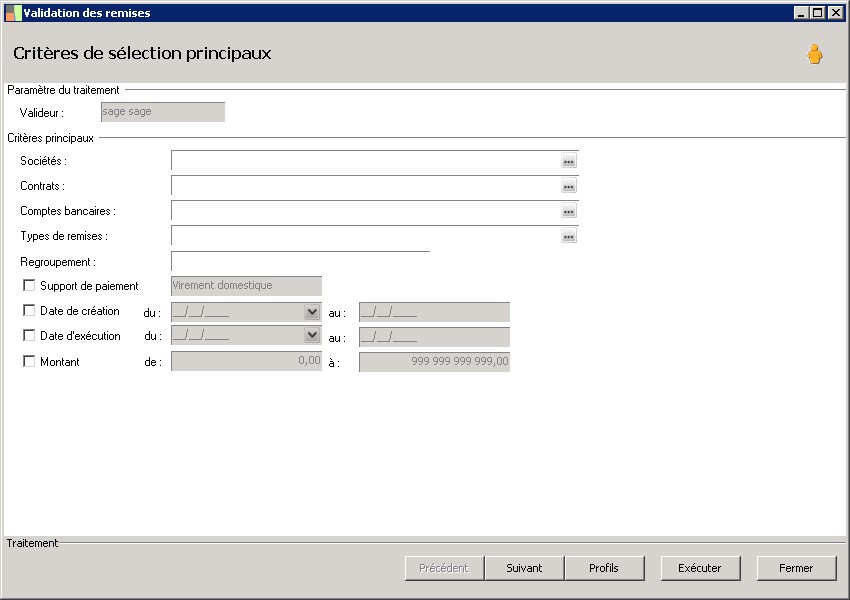Open the Contrats browse ellipsis button
This screenshot has height=600, width=850.
[568, 186]
